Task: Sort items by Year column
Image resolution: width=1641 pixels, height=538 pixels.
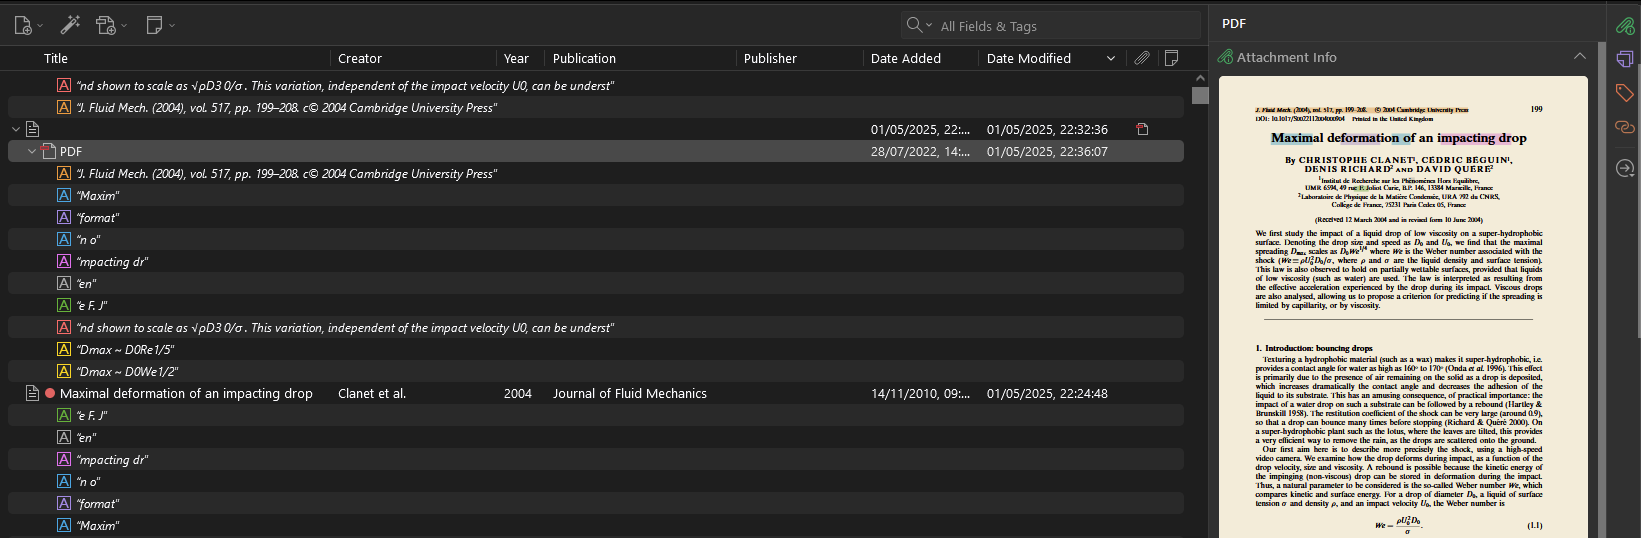Action: tap(521, 58)
